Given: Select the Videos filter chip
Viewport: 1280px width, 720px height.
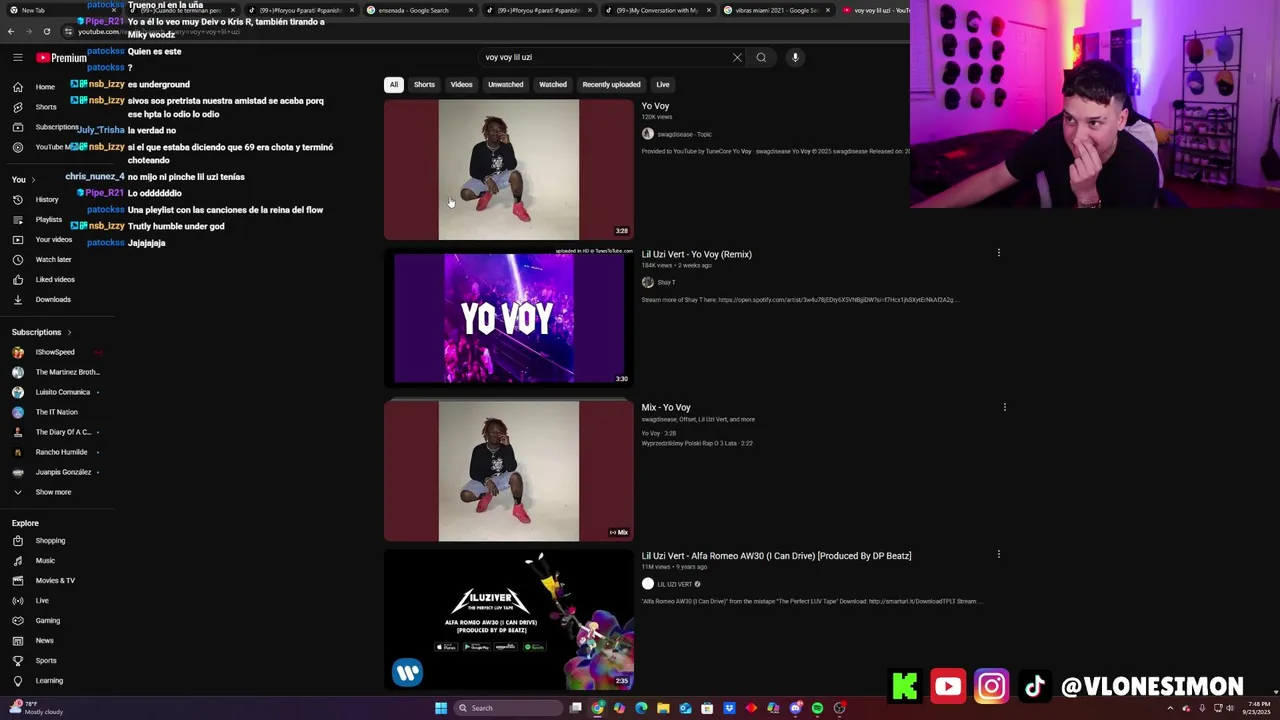Looking at the screenshot, I should [461, 84].
